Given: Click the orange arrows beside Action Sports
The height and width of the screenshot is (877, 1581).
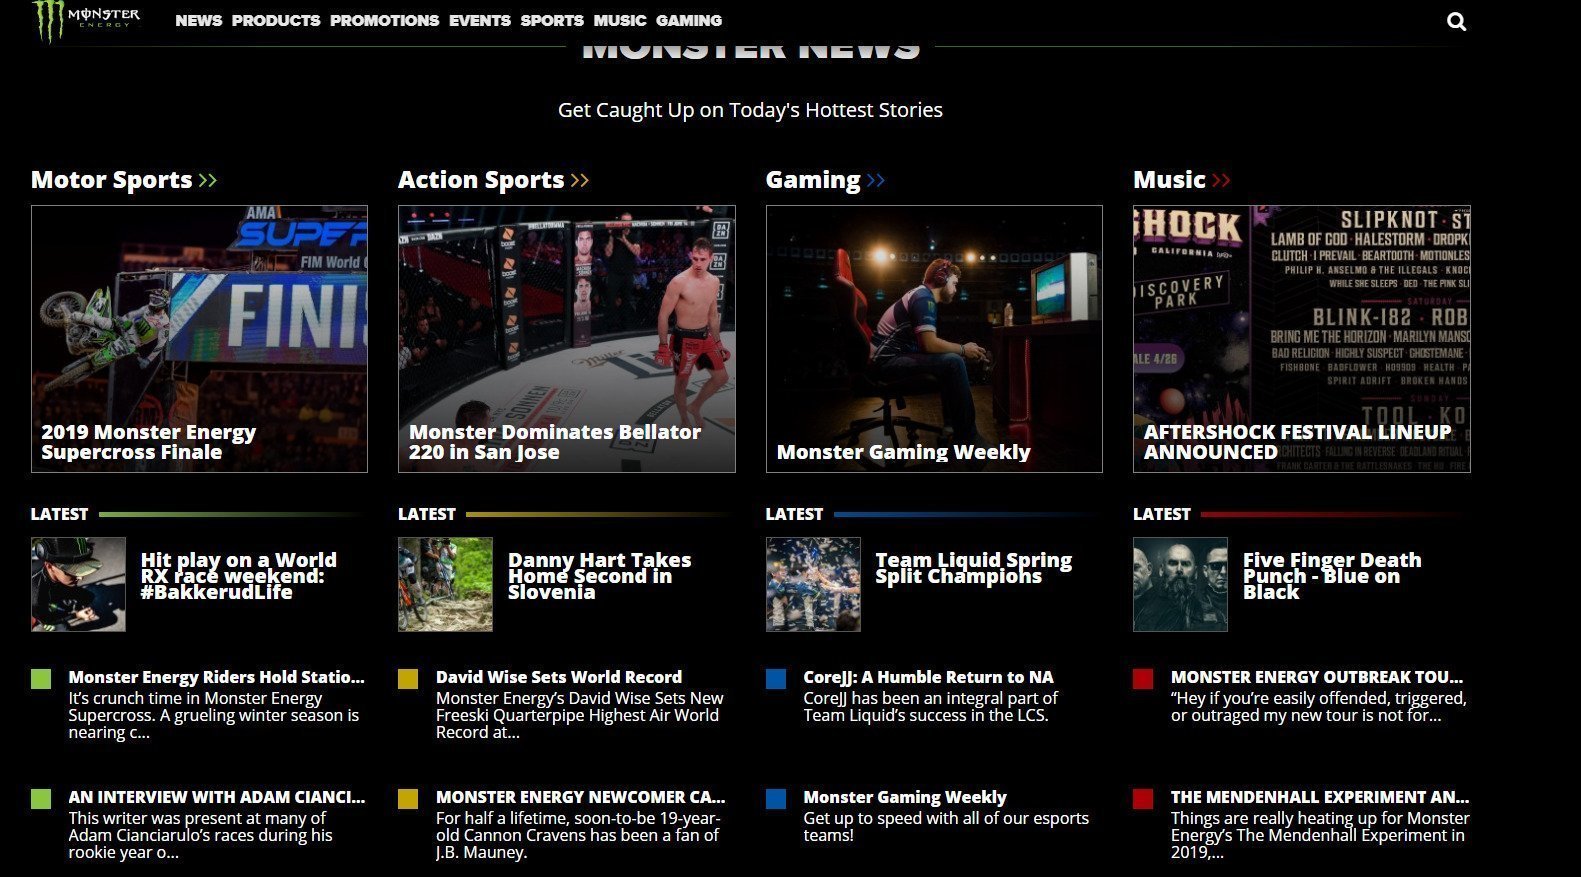Looking at the screenshot, I should pos(580,181).
